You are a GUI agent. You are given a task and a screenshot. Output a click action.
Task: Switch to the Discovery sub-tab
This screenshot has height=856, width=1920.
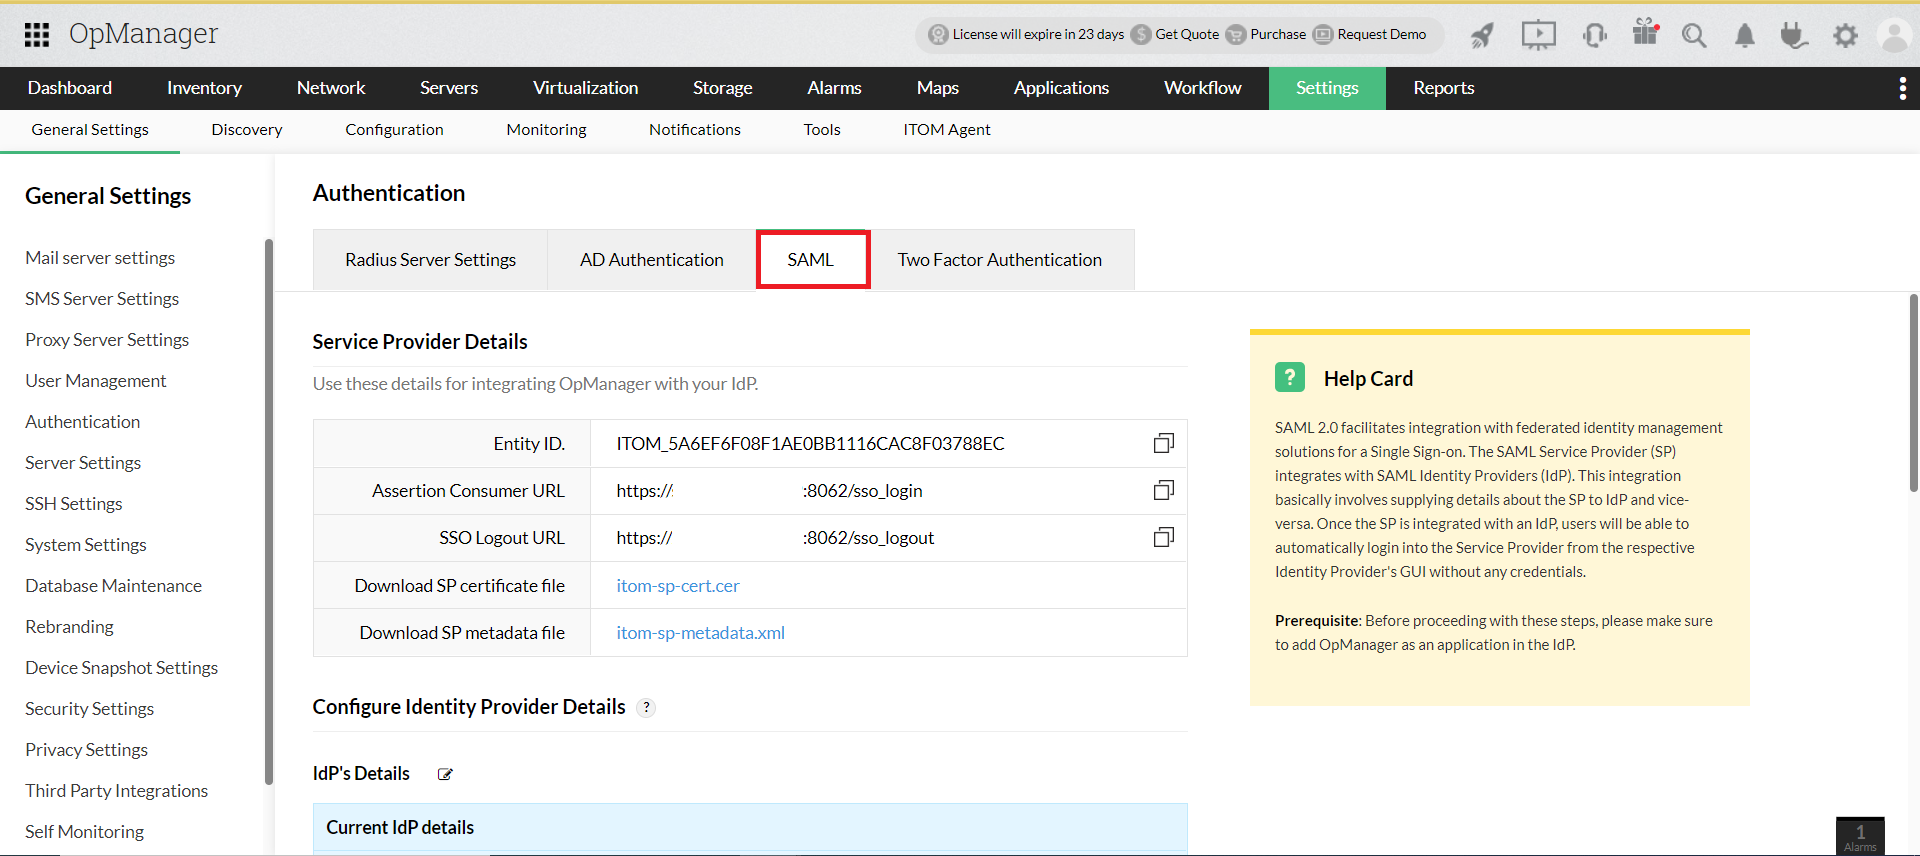(247, 130)
